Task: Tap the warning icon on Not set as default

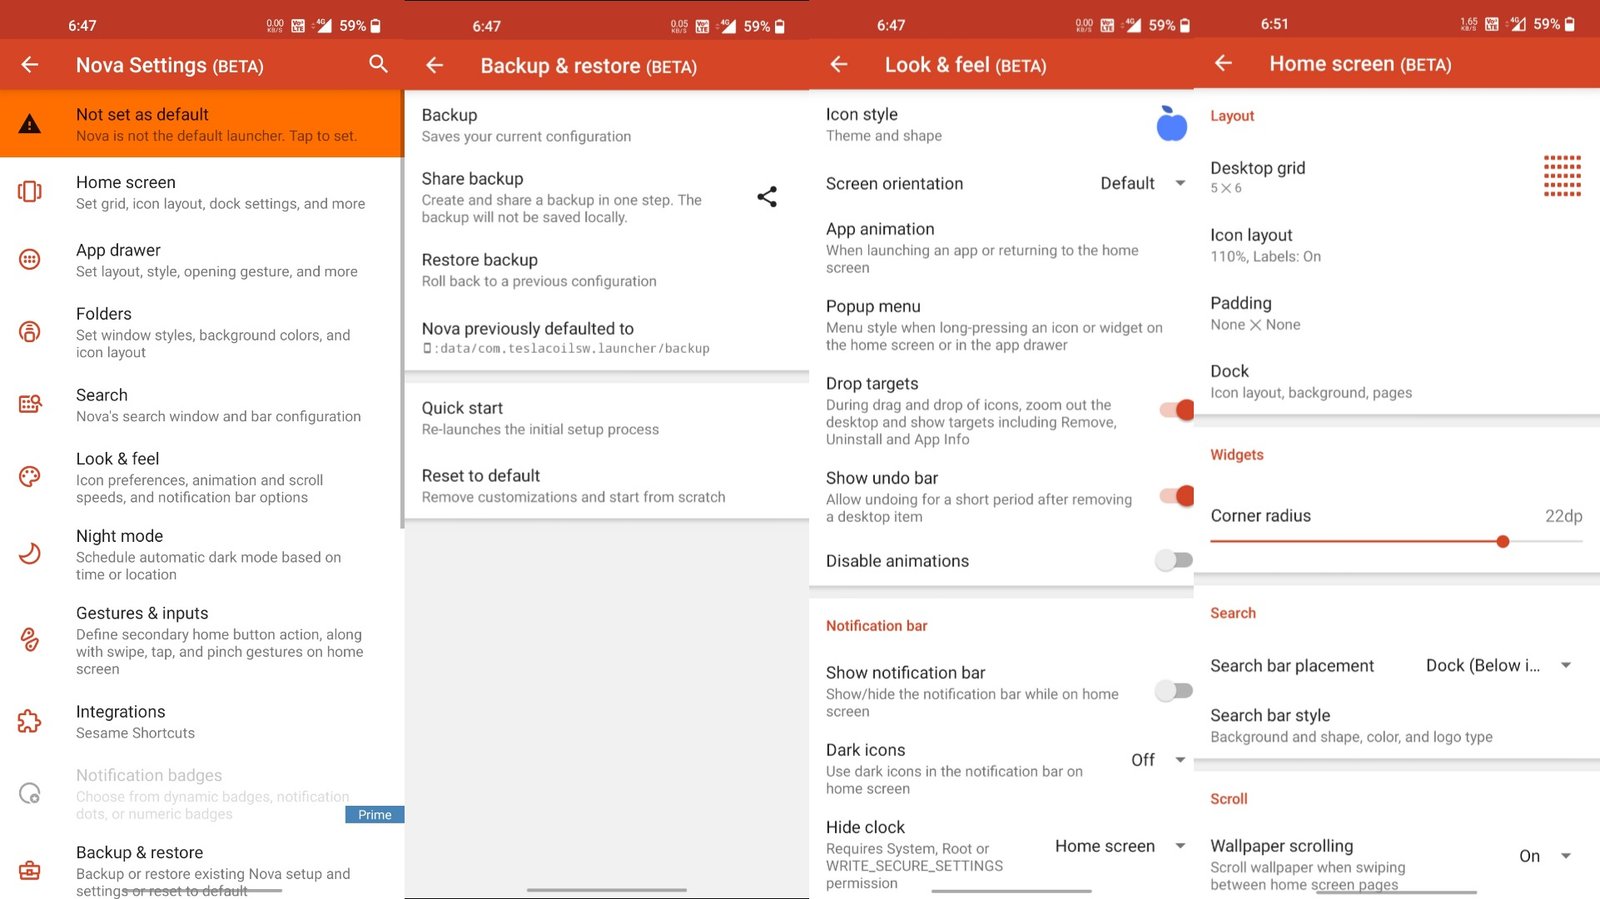Action: [30, 124]
